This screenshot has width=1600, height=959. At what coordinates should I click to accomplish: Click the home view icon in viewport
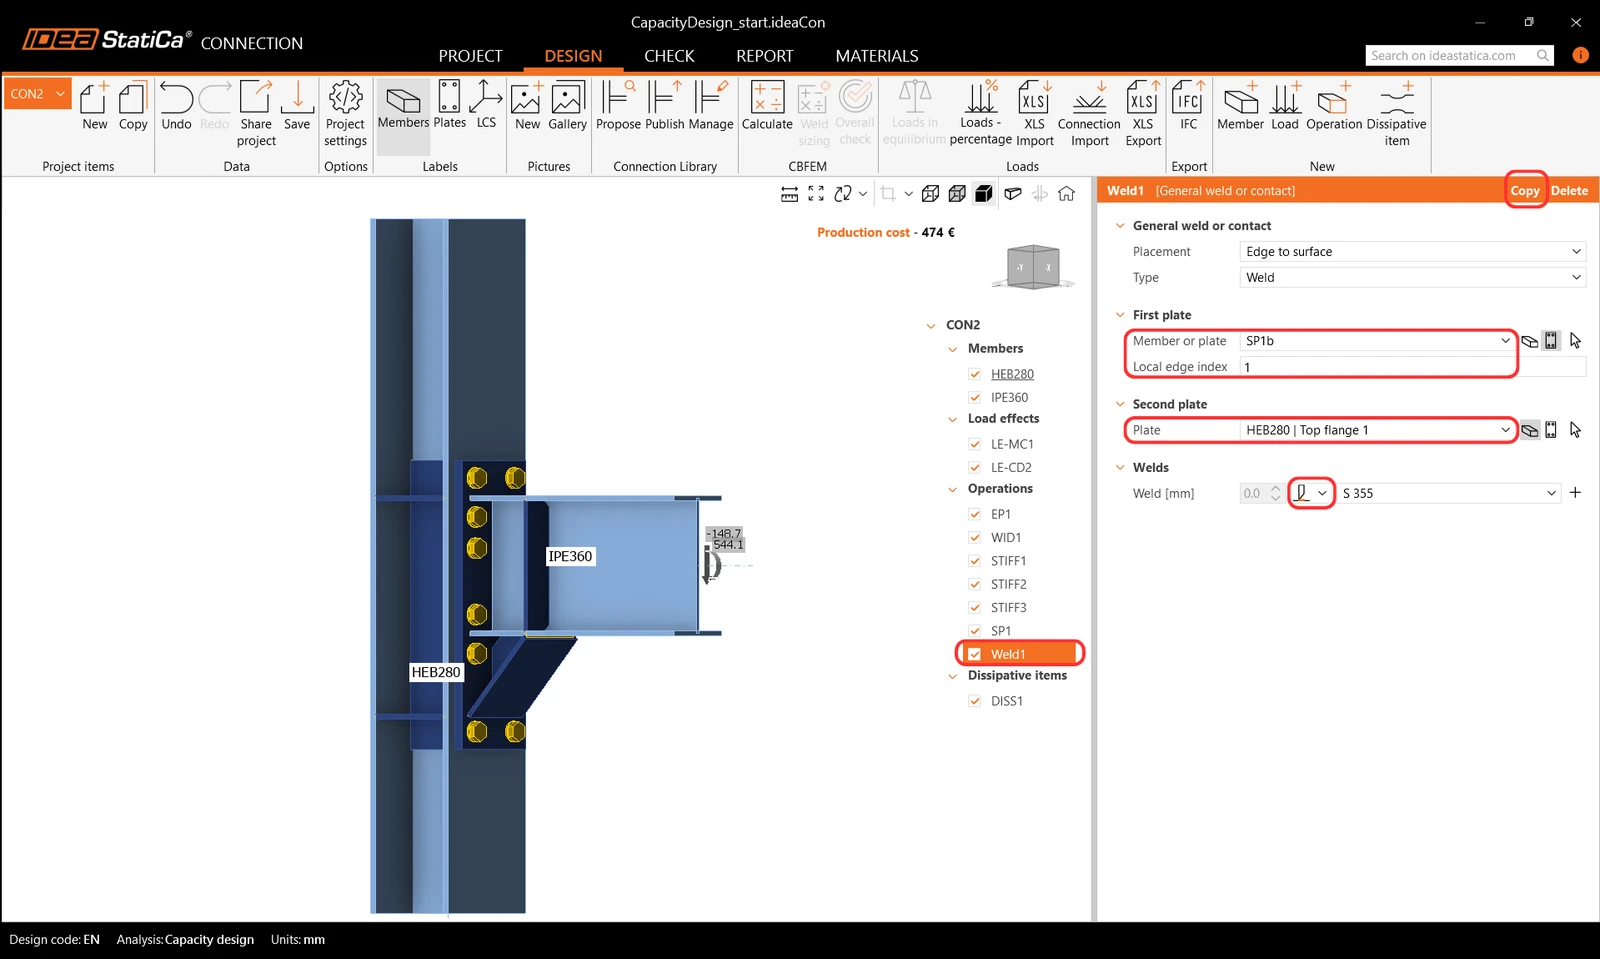(1067, 194)
